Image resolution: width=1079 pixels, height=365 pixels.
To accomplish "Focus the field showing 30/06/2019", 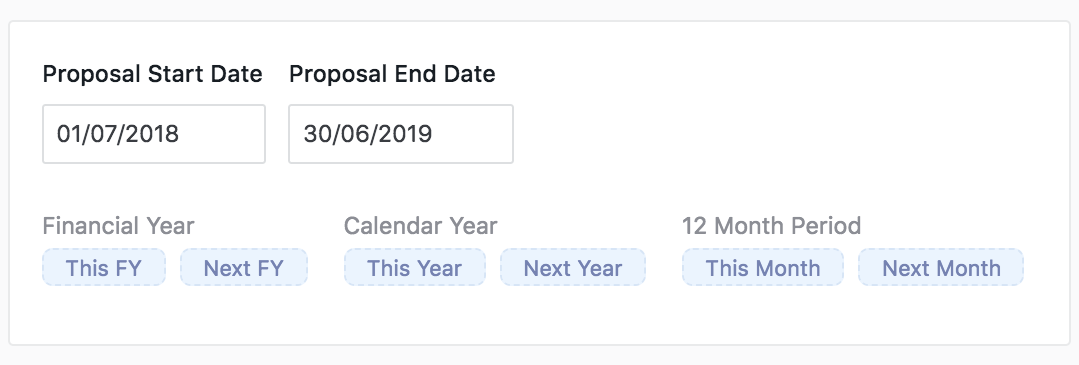I will tap(400, 134).
